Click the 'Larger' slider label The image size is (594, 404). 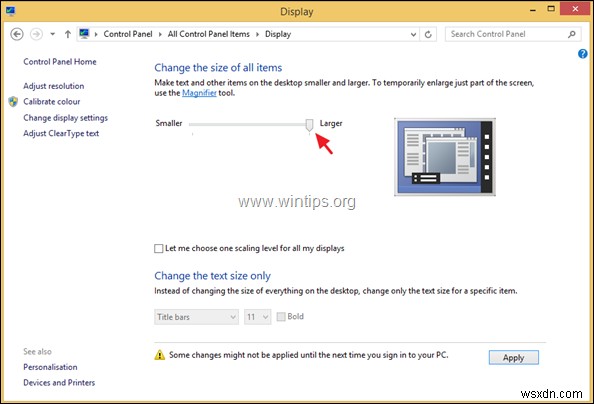point(331,124)
